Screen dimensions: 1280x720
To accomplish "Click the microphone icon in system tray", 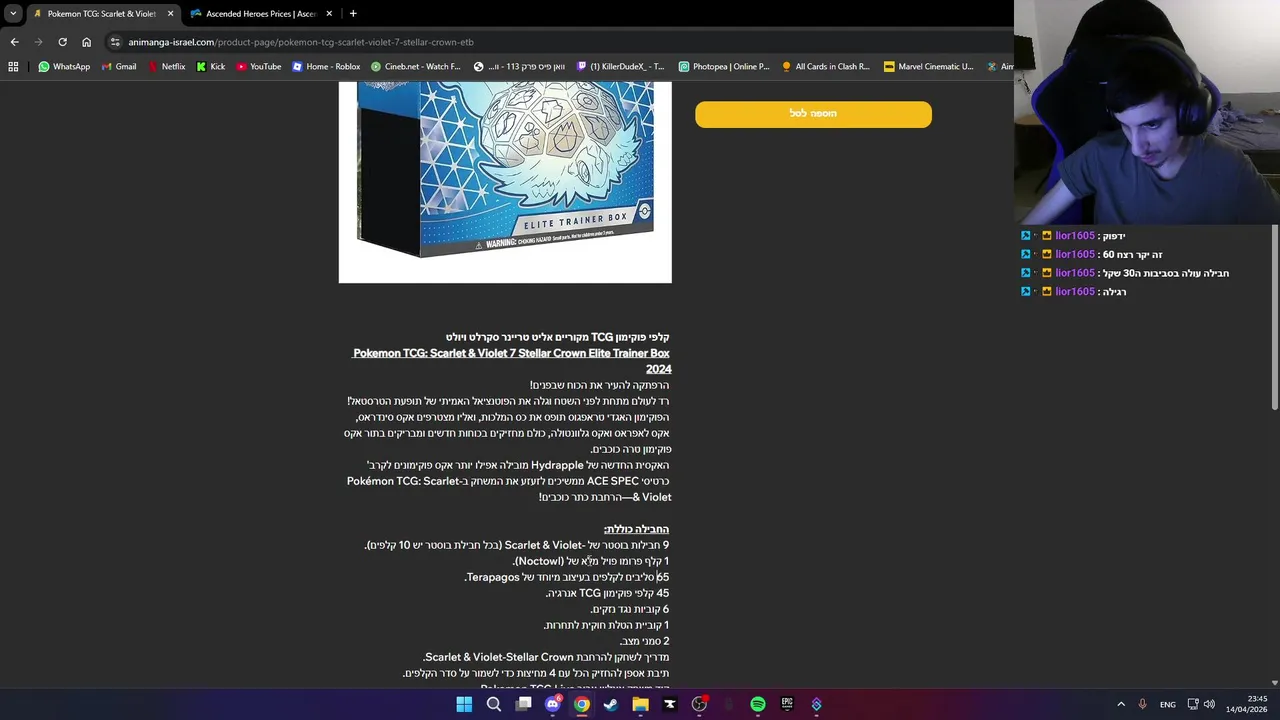I will click(x=1142, y=704).
